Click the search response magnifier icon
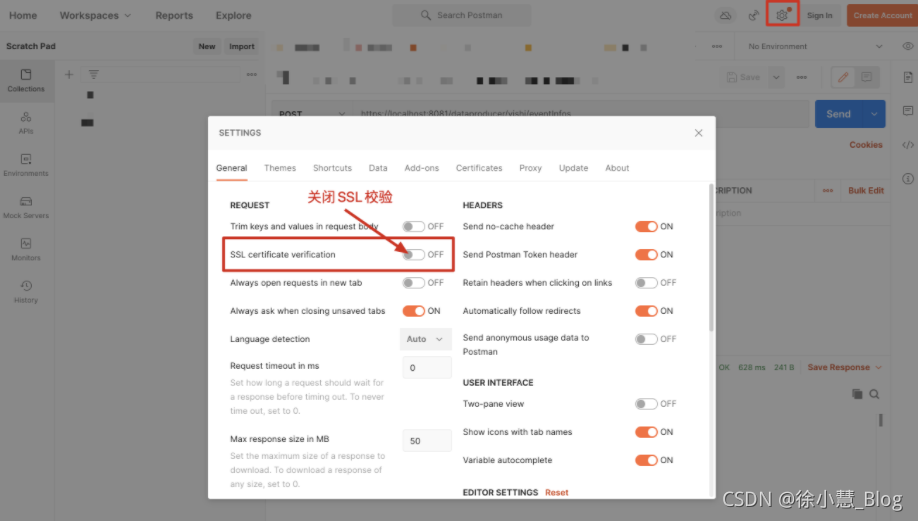 [x=874, y=394]
